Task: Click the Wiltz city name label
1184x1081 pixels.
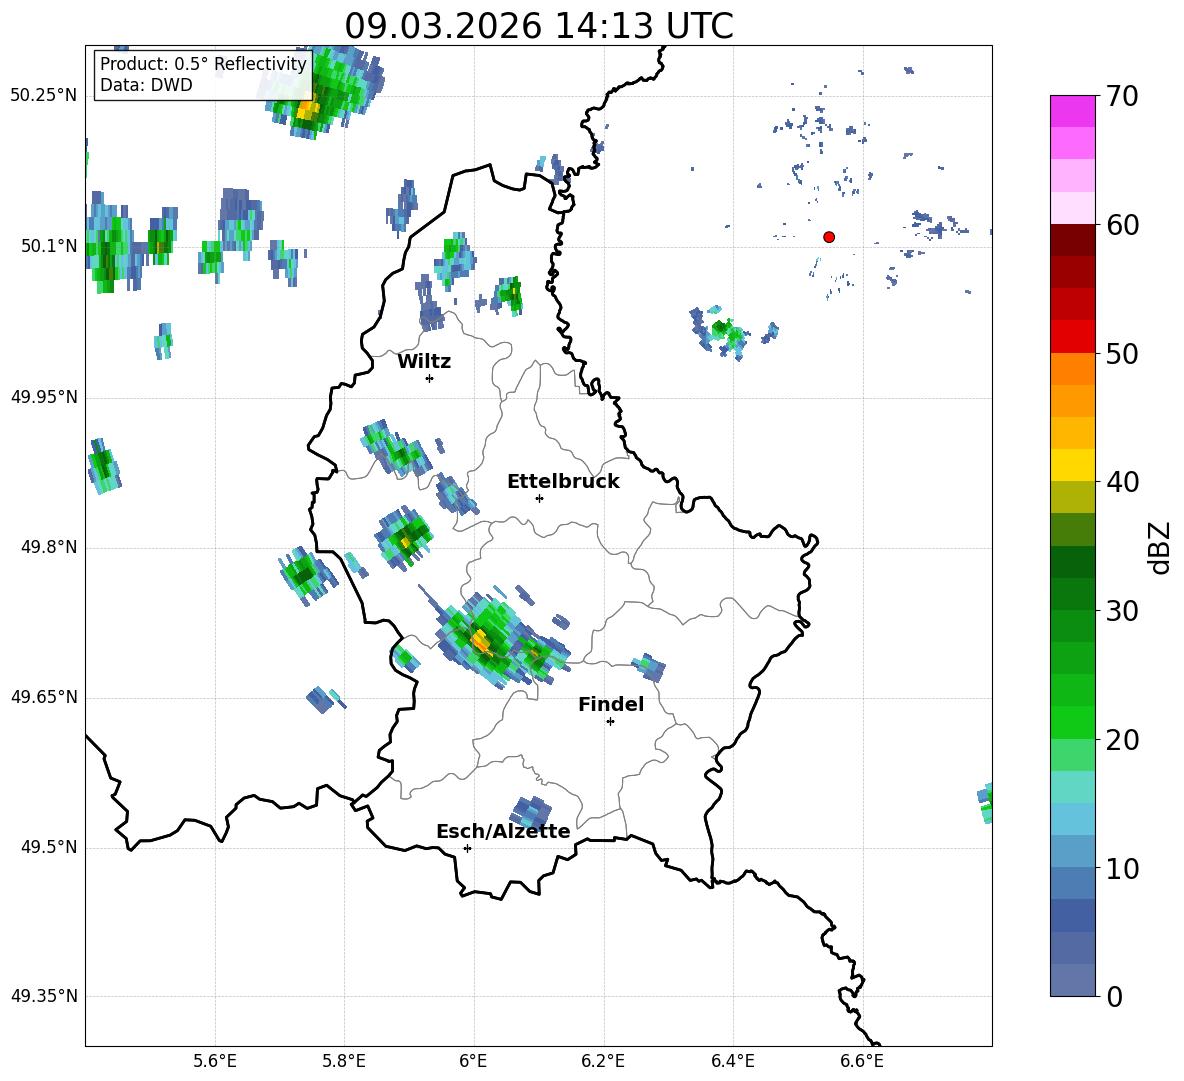Action: tap(424, 362)
